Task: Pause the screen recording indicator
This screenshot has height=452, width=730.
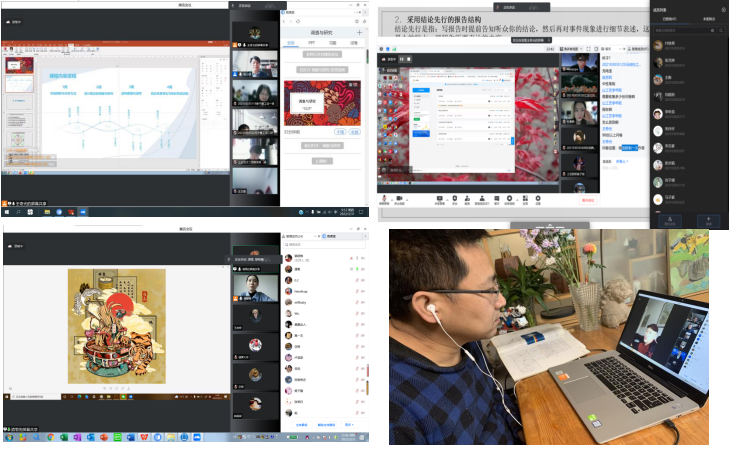Action: coord(402,59)
